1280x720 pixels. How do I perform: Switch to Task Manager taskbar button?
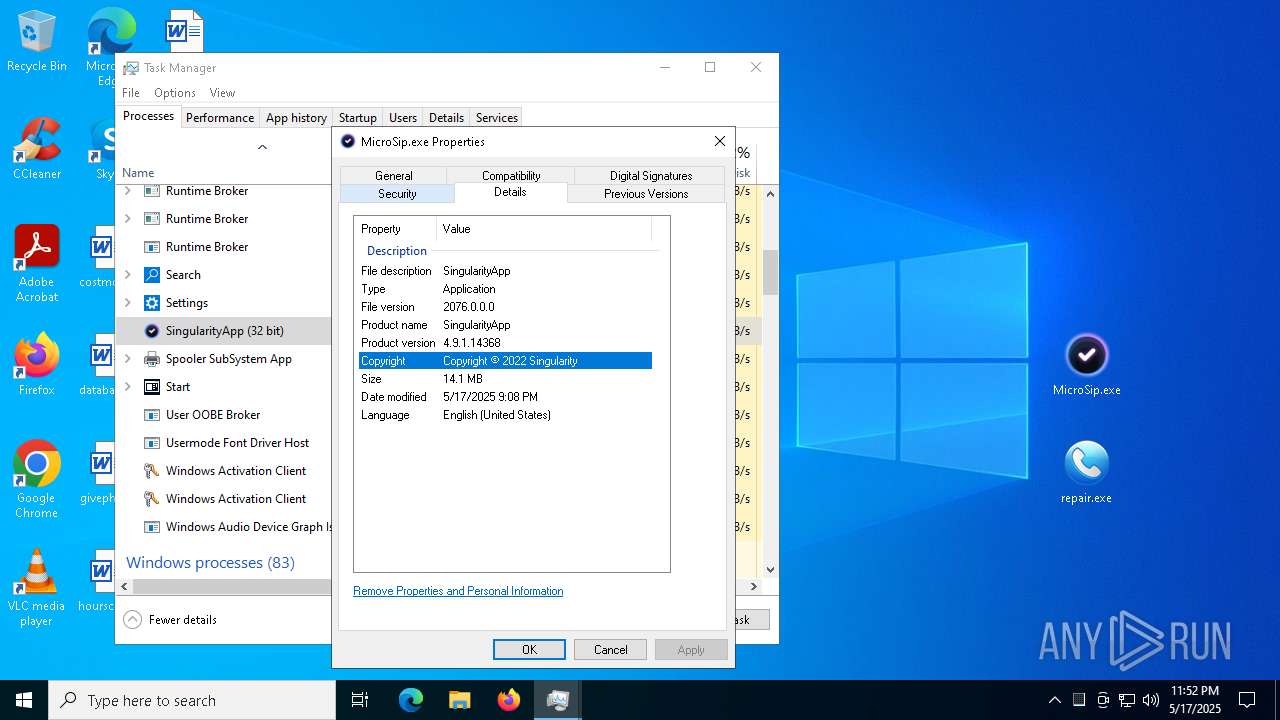coord(557,700)
